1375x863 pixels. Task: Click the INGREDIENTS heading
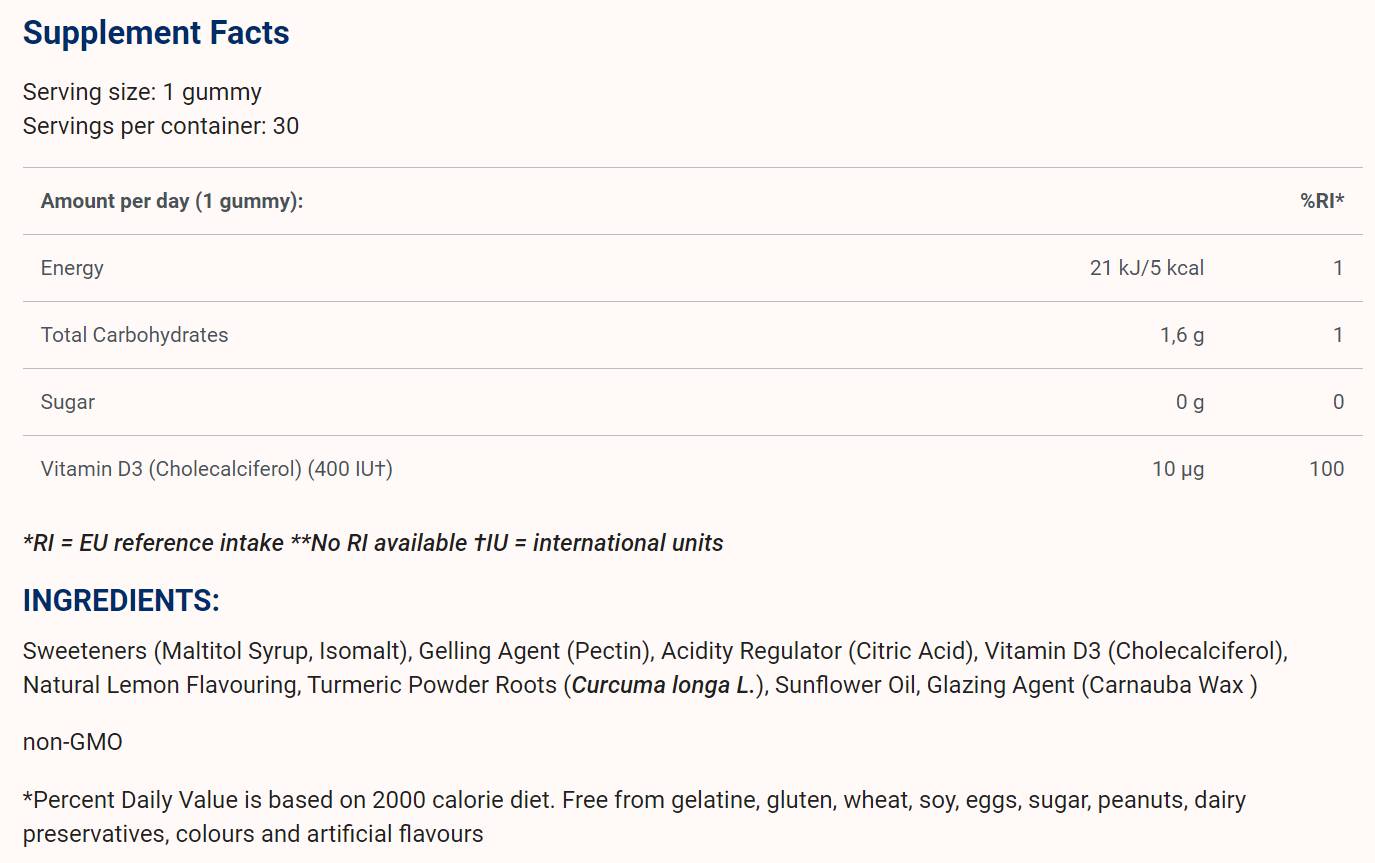click(121, 601)
